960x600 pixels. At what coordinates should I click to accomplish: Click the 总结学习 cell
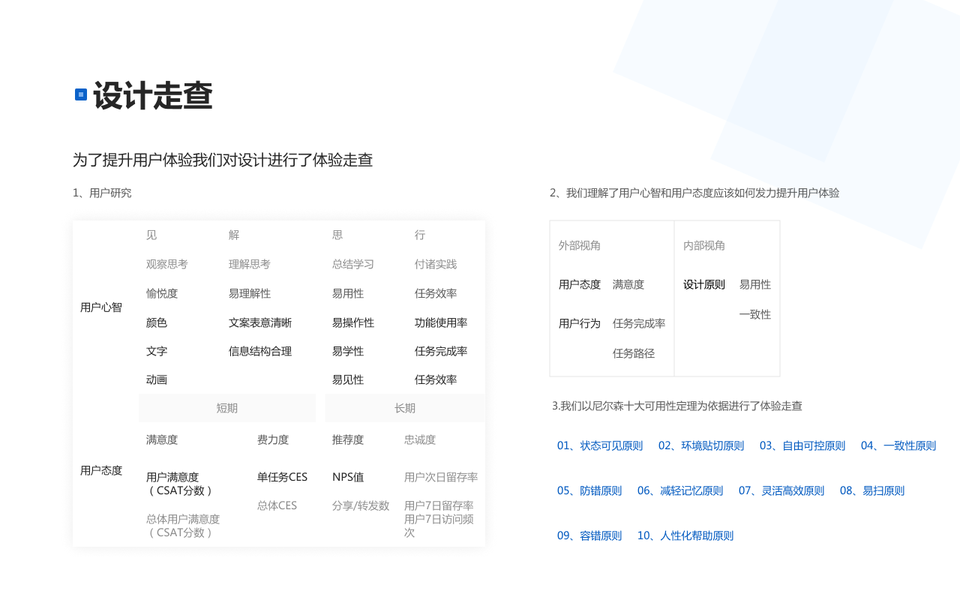[353, 264]
